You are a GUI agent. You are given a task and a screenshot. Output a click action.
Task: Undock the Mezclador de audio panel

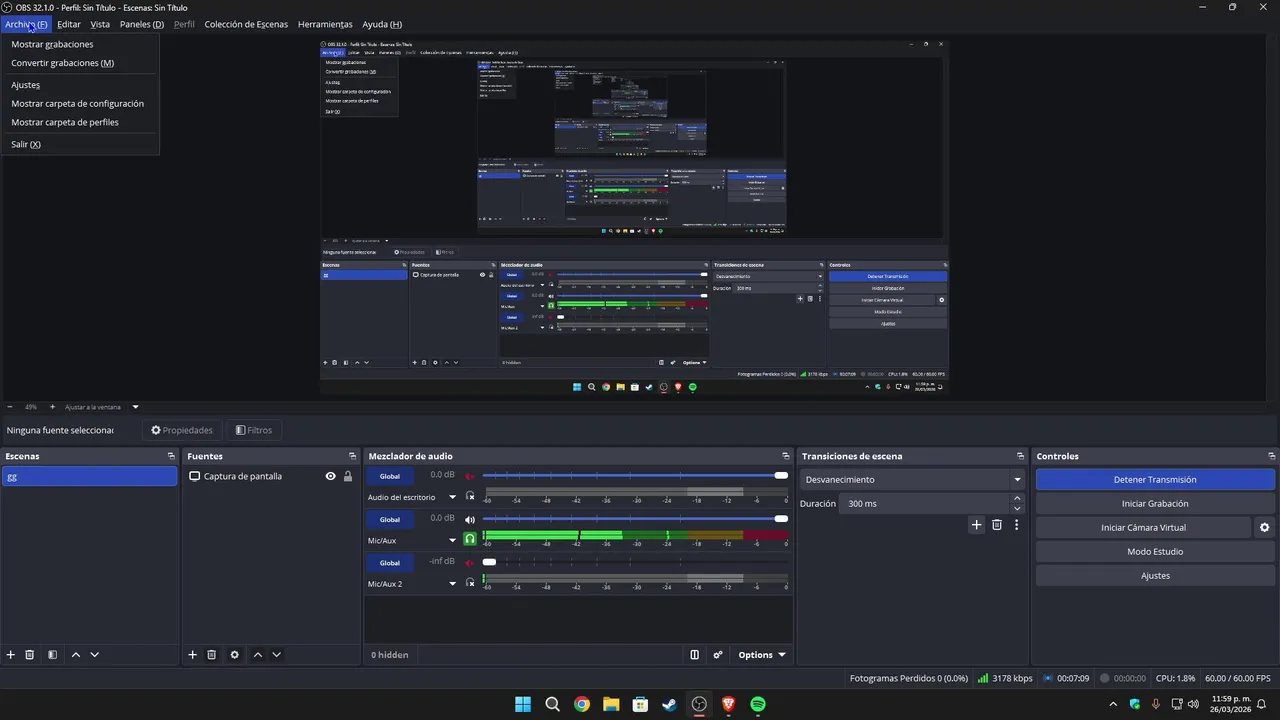[786, 456]
